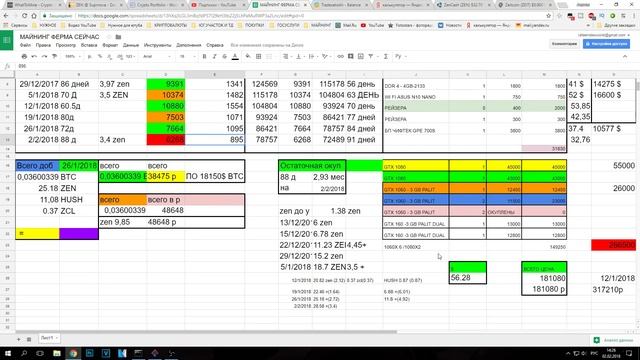640x360 pixels.
Task: Open the Файл menu
Action: coord(25,45)
